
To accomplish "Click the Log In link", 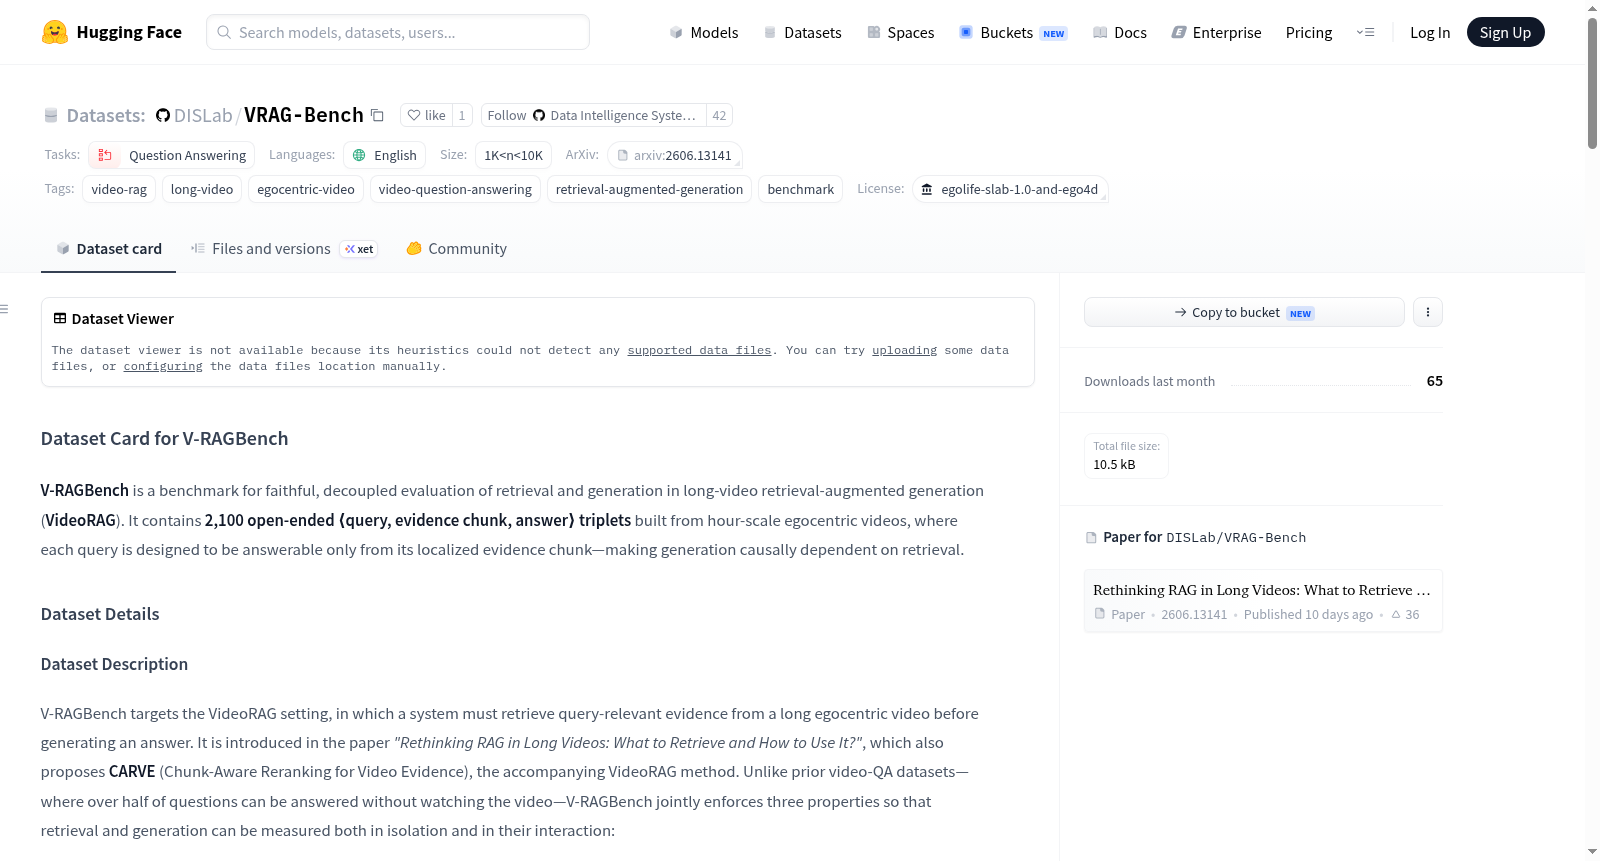I will point(1430,32).
